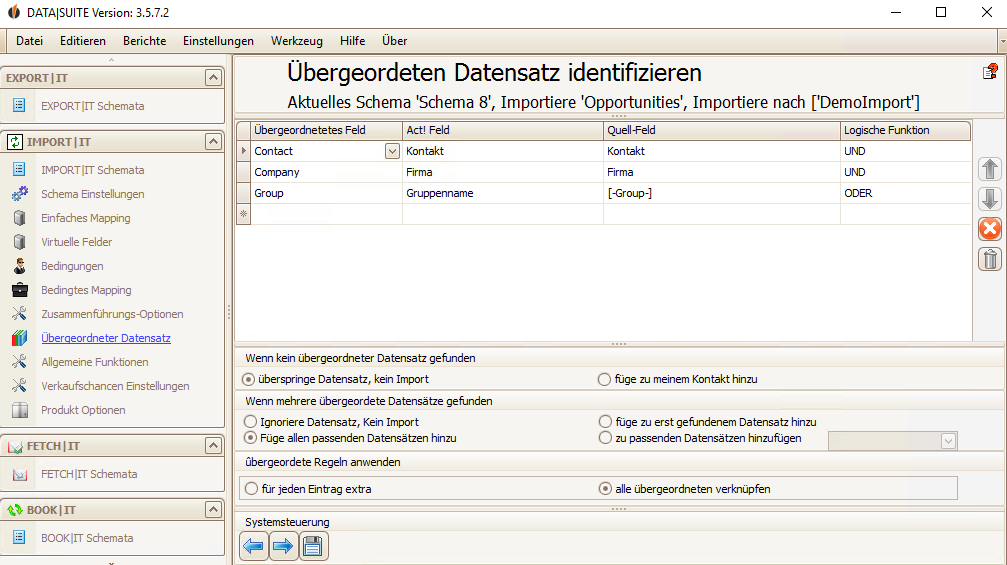Click the Bedingungen person icon

pos(20,266)
